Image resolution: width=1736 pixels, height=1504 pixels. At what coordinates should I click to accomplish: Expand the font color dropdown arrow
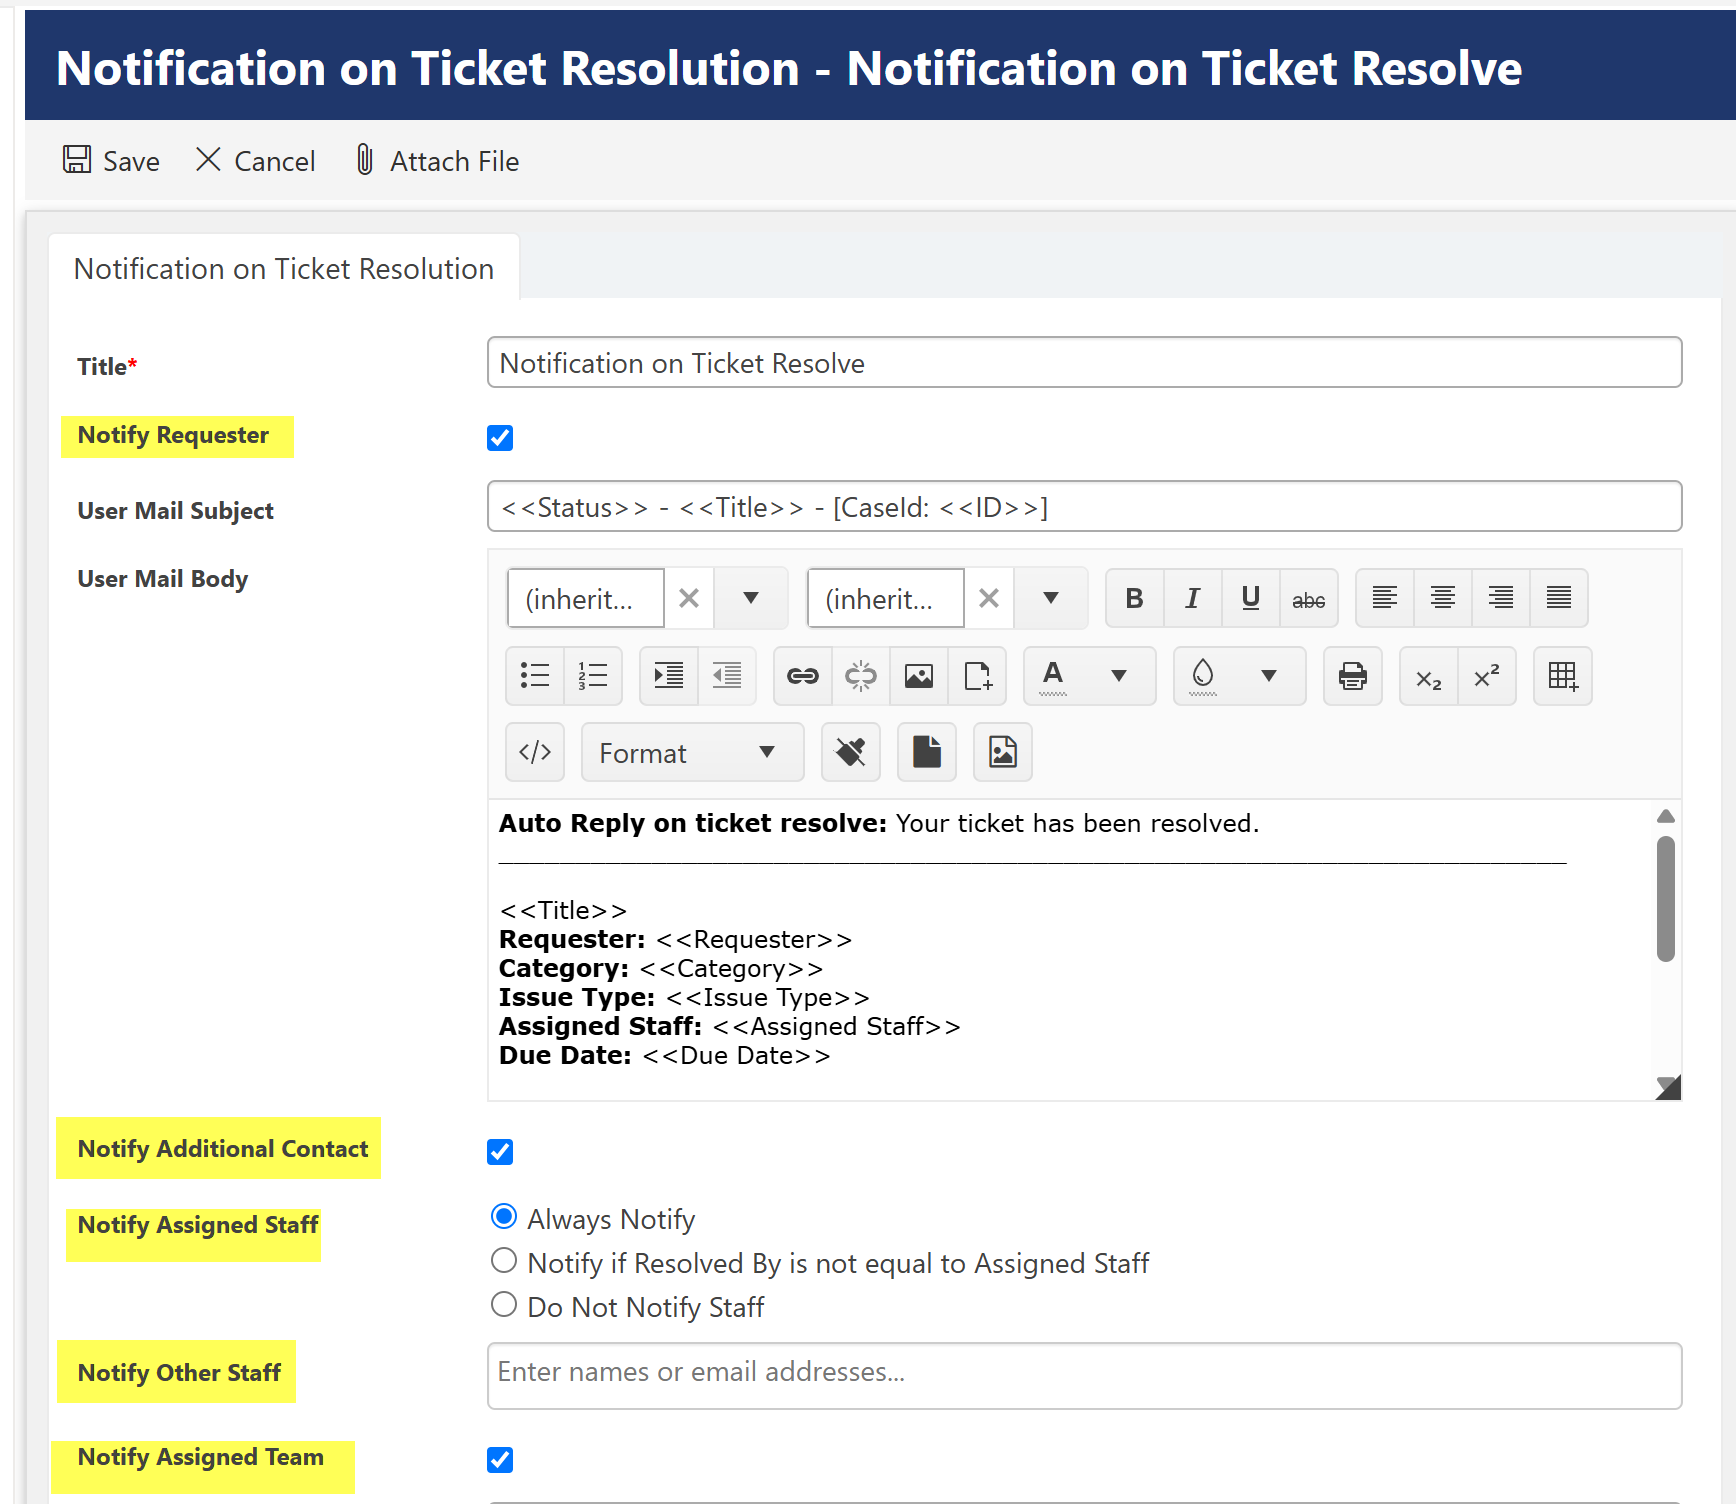point(1119,676)
